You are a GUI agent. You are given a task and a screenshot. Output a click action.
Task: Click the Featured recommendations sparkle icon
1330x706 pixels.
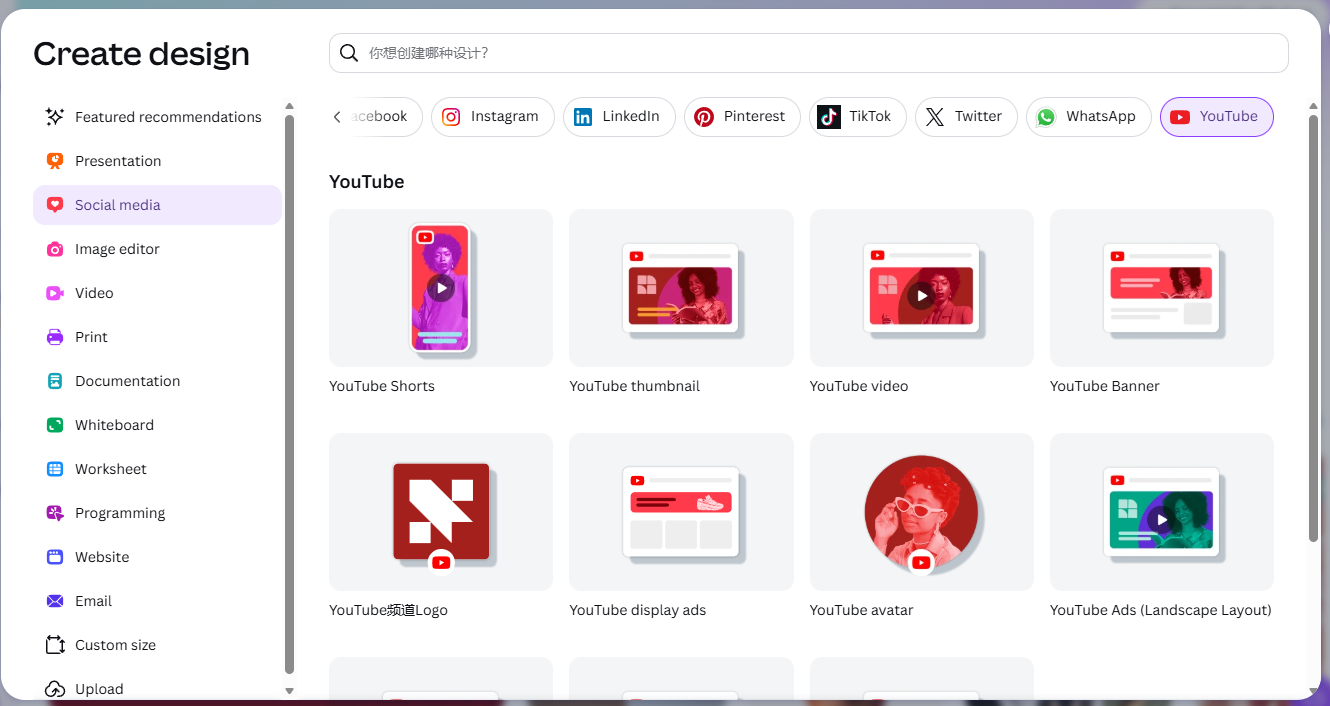[x=55, y=117]
